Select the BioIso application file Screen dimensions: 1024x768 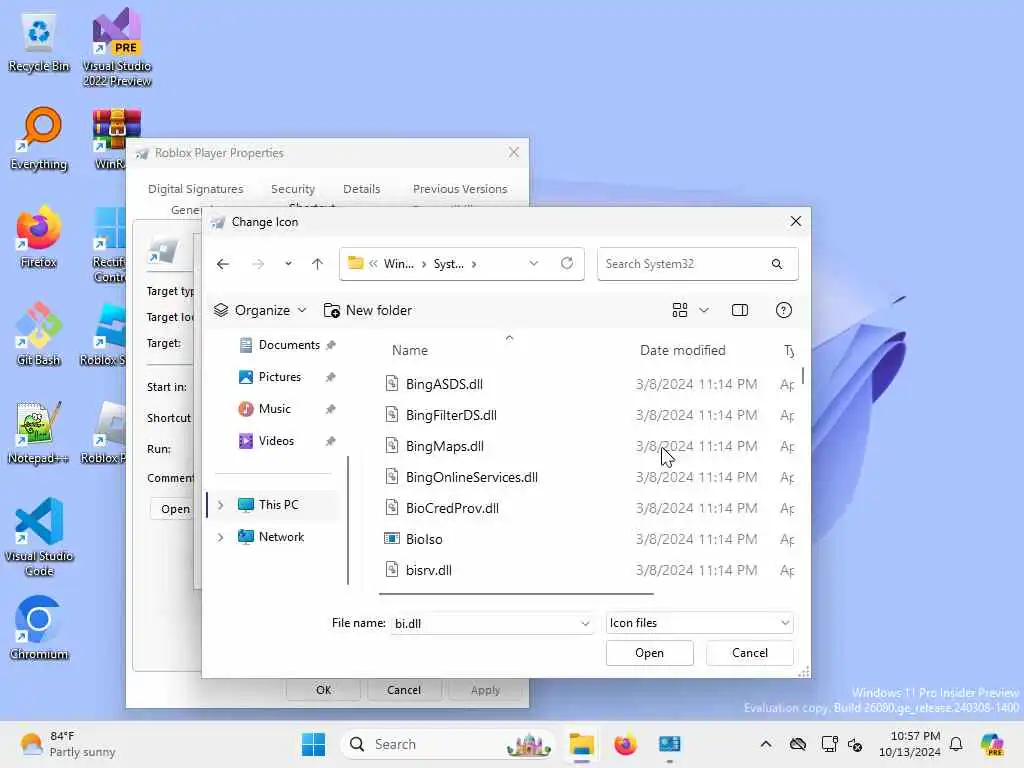[x=424, y=539]
